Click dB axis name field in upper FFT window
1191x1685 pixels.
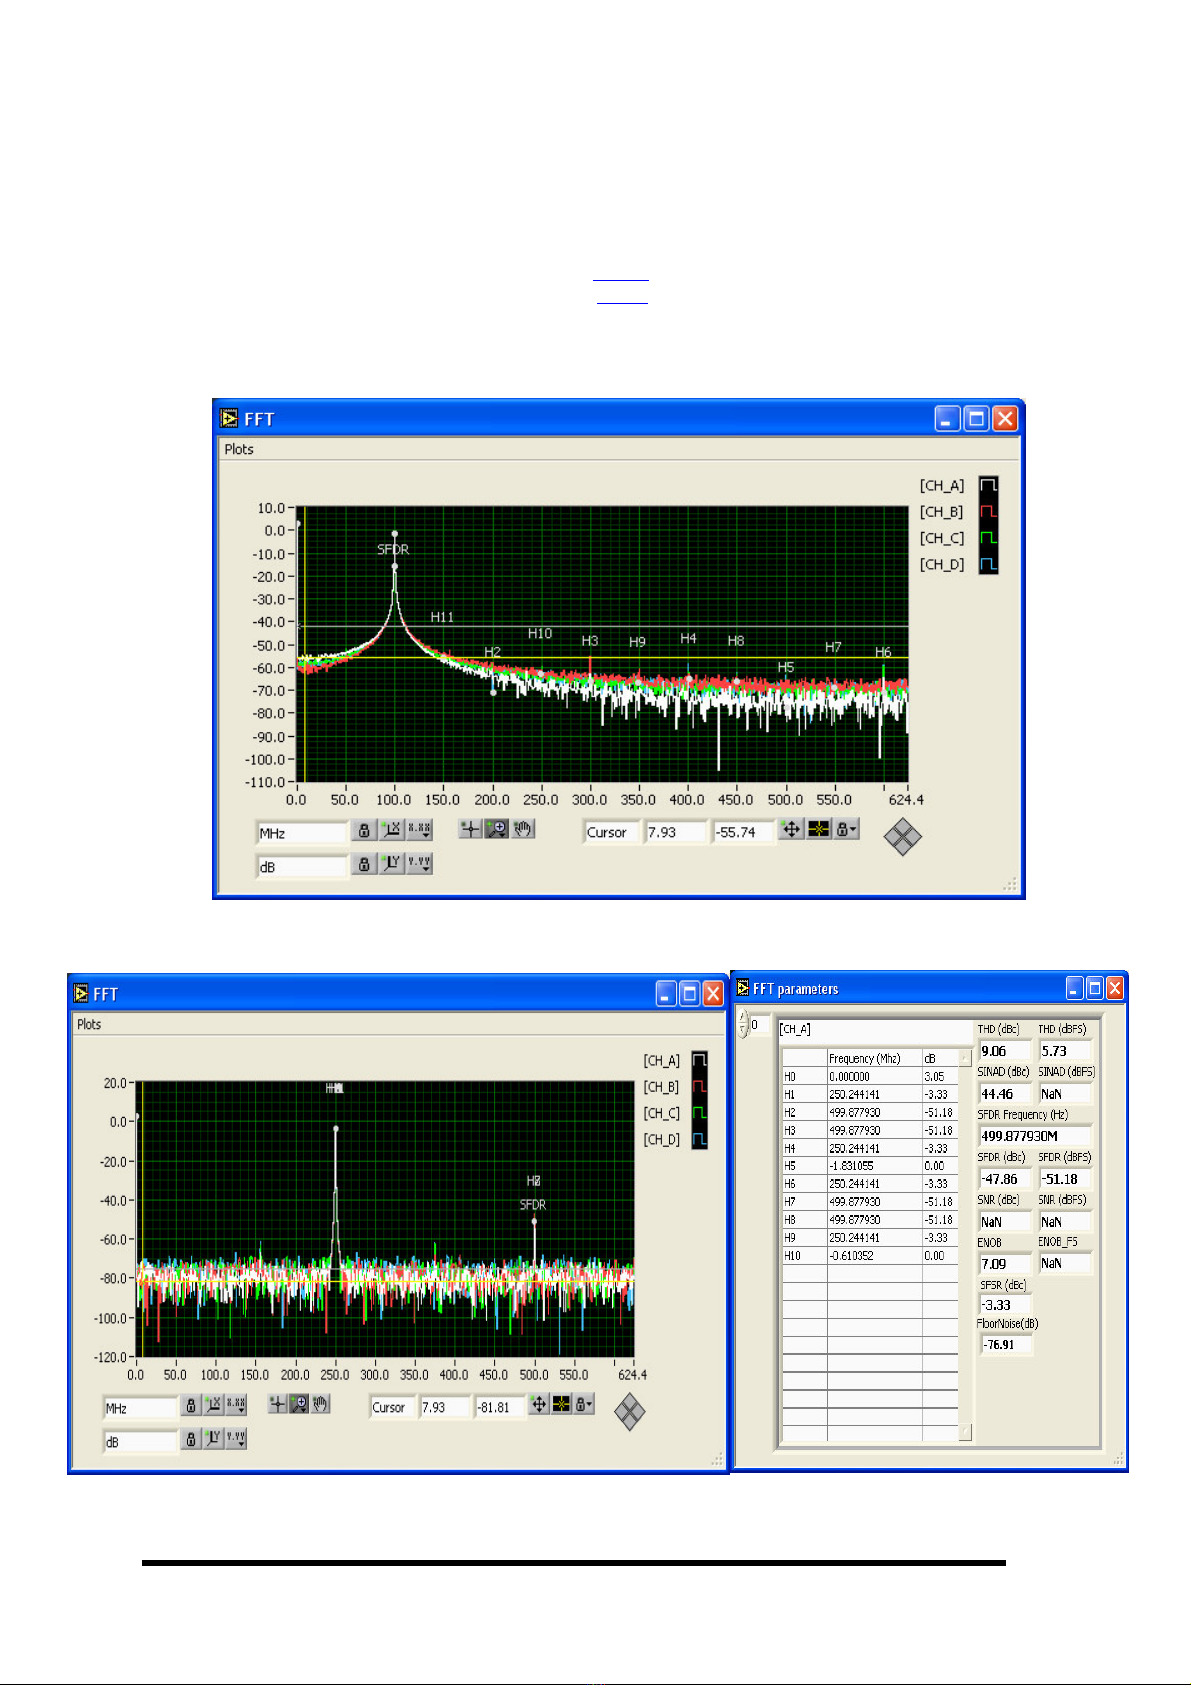click(x=302, y=867)
